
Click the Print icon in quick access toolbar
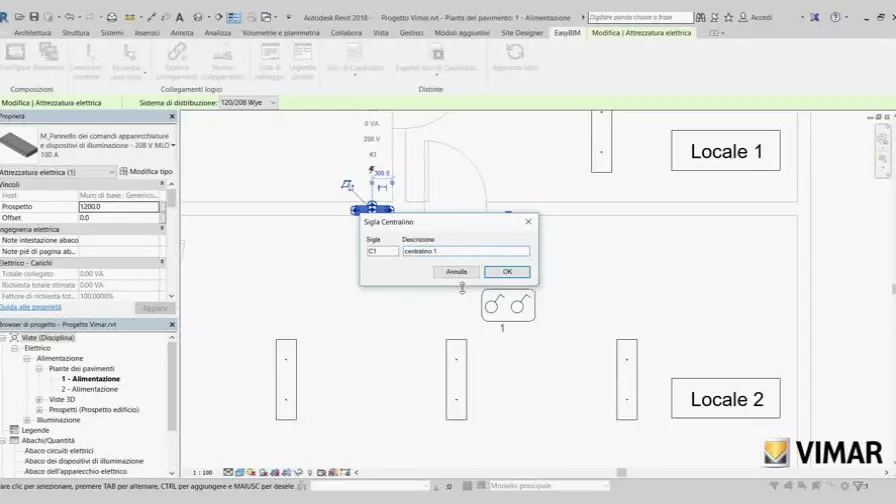click(112, 17)
